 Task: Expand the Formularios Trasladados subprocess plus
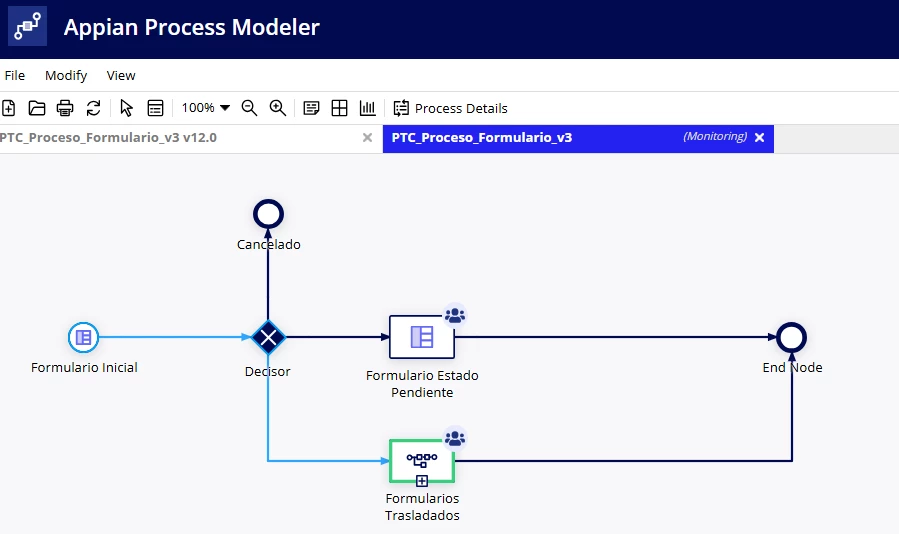(x=422, y=481)
